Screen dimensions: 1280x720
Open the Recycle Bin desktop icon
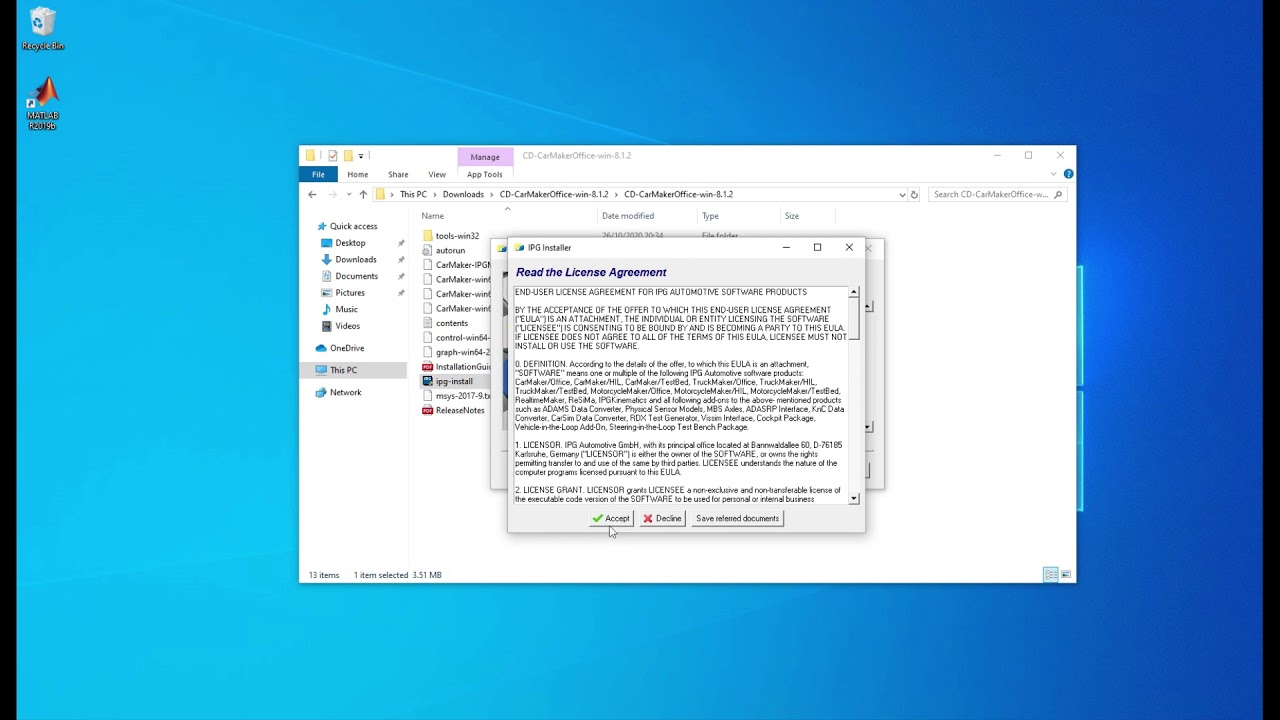click(x=42, y=29)
